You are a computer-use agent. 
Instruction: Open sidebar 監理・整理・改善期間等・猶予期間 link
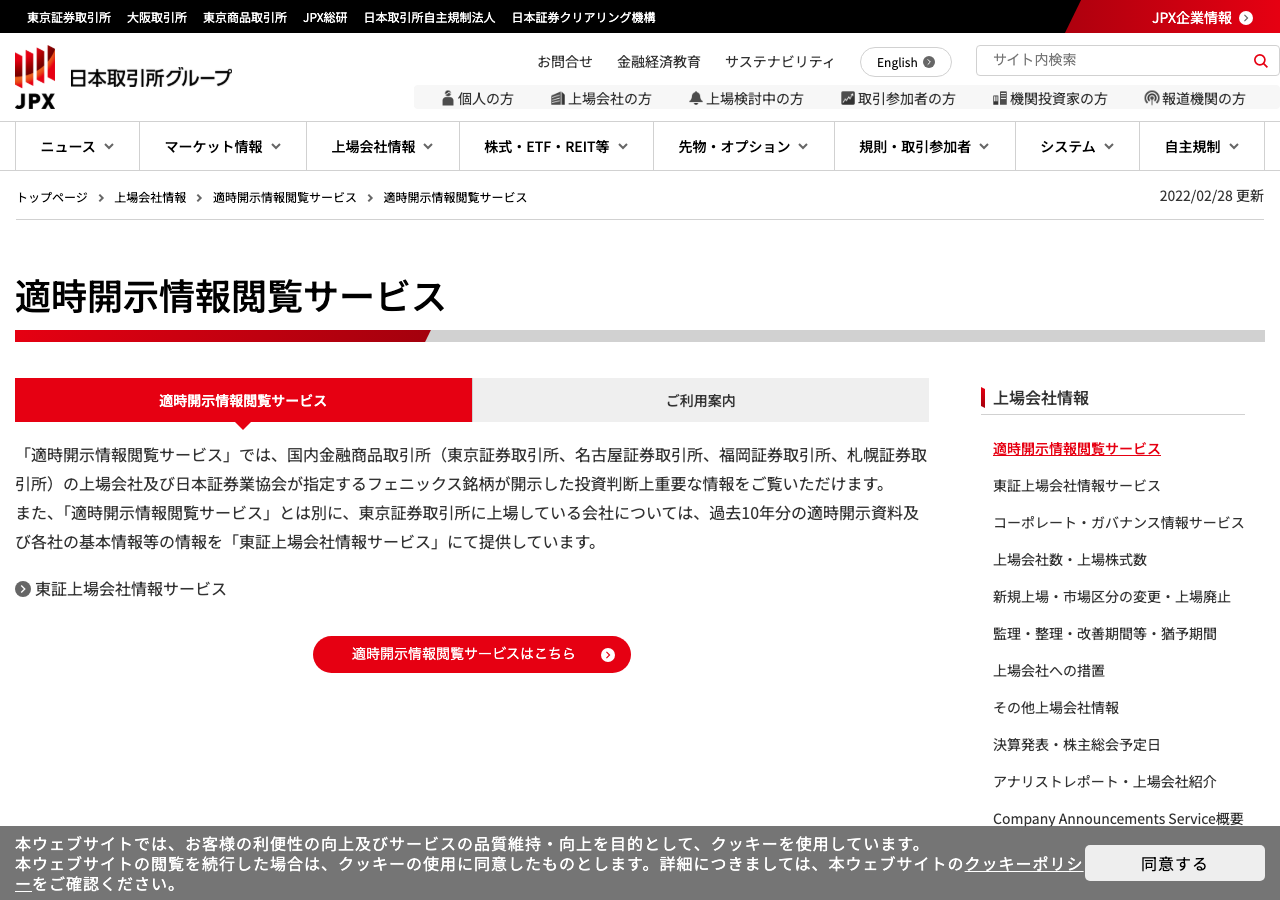pos(1105,633)
